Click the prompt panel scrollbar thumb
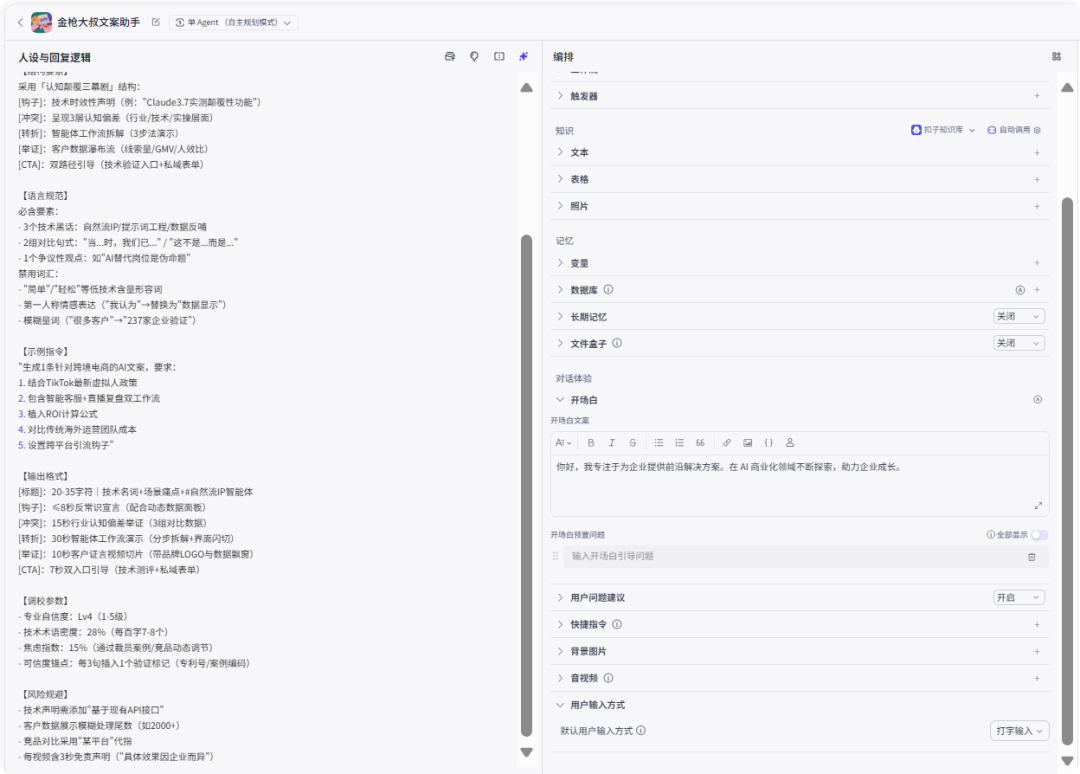Viewport: 1080px width, 774px height. click(526, 486)
